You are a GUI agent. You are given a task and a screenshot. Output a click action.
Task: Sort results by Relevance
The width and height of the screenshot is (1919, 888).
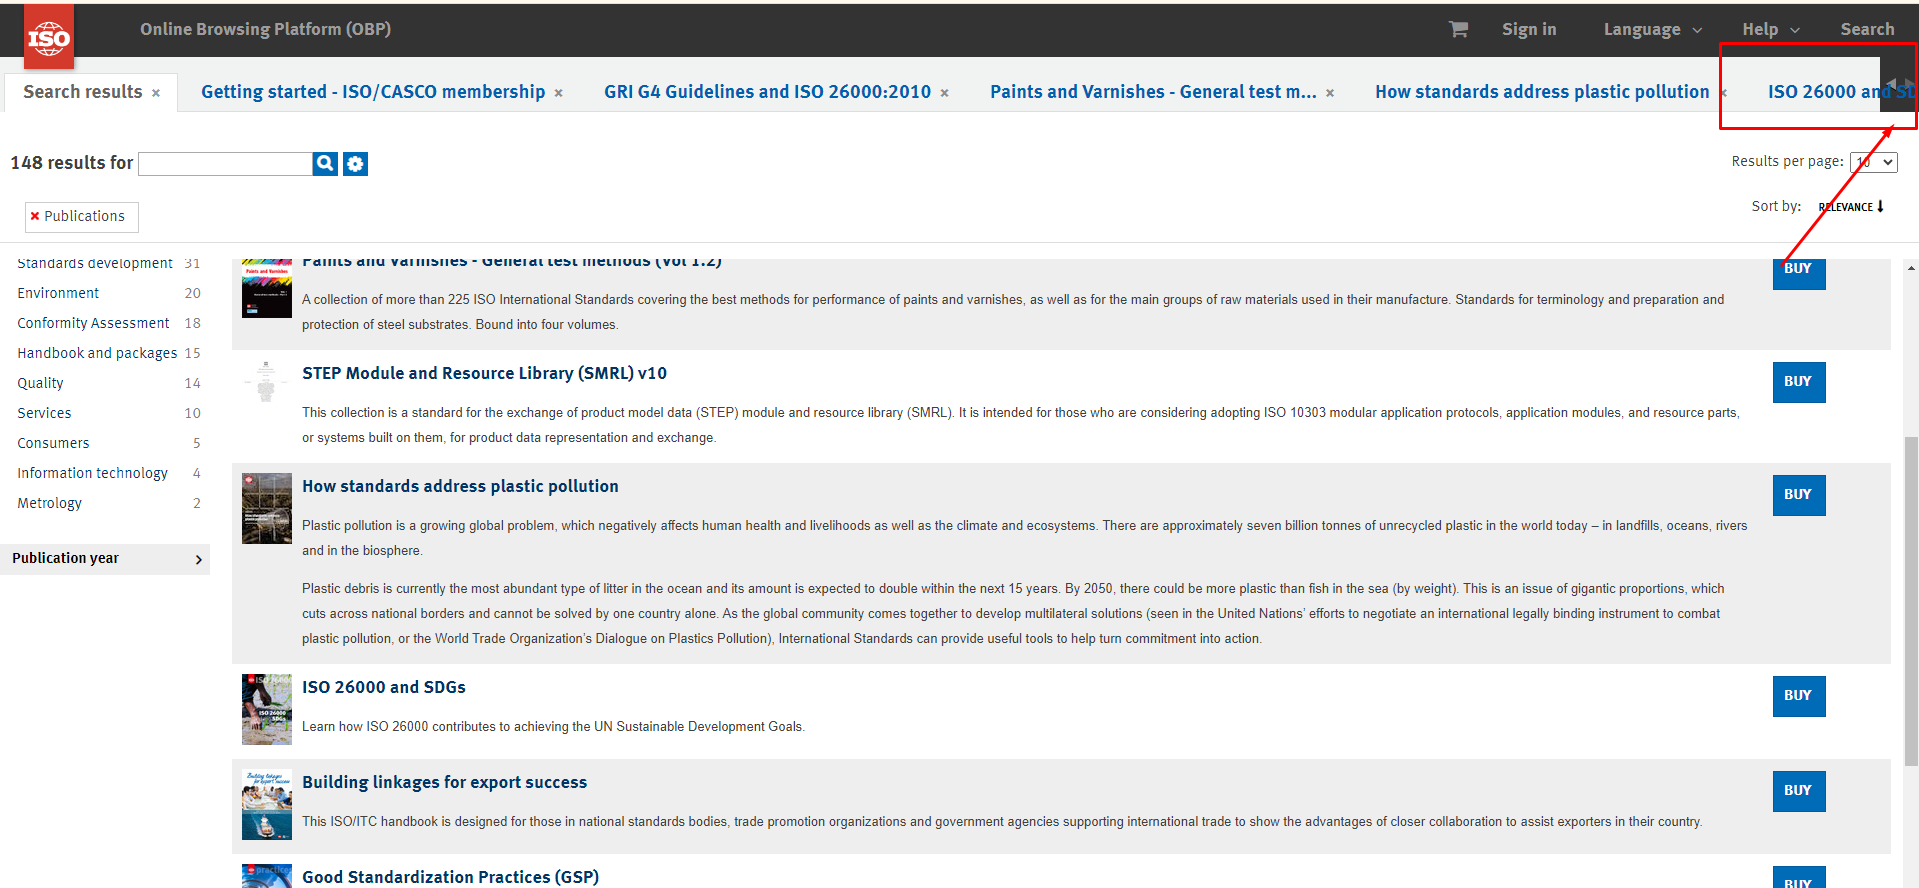[x=1845, y=207]
